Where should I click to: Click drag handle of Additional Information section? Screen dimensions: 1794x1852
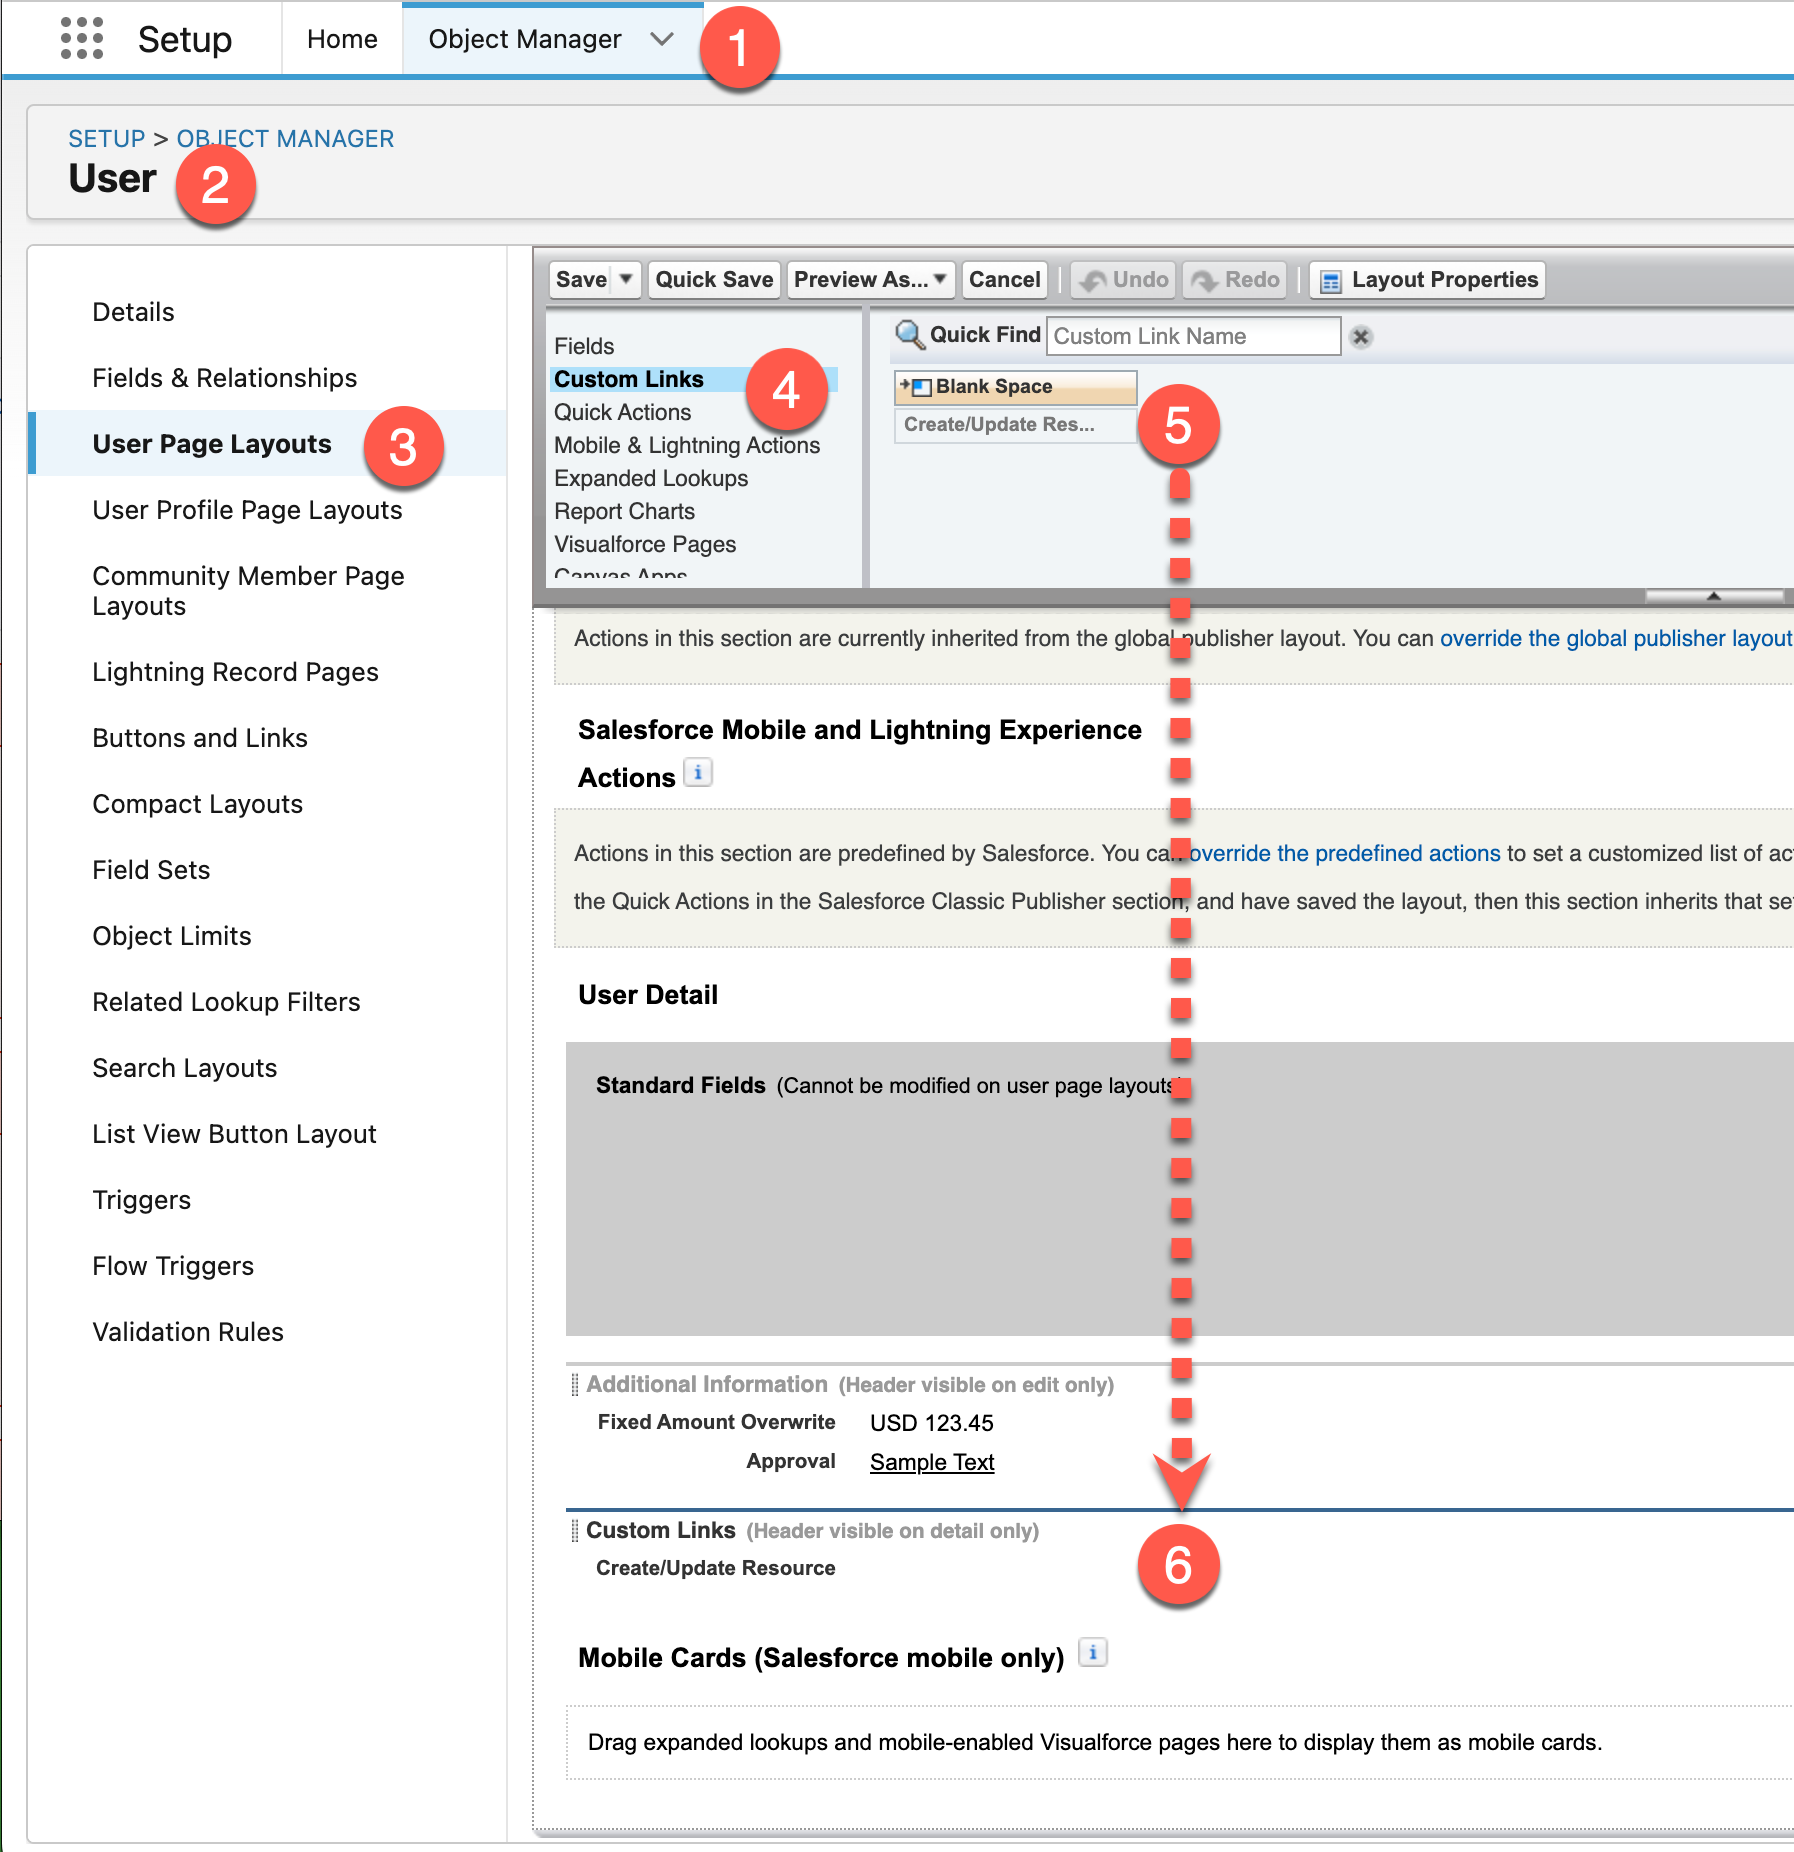pyautogui.click(x=575, y=1385)
